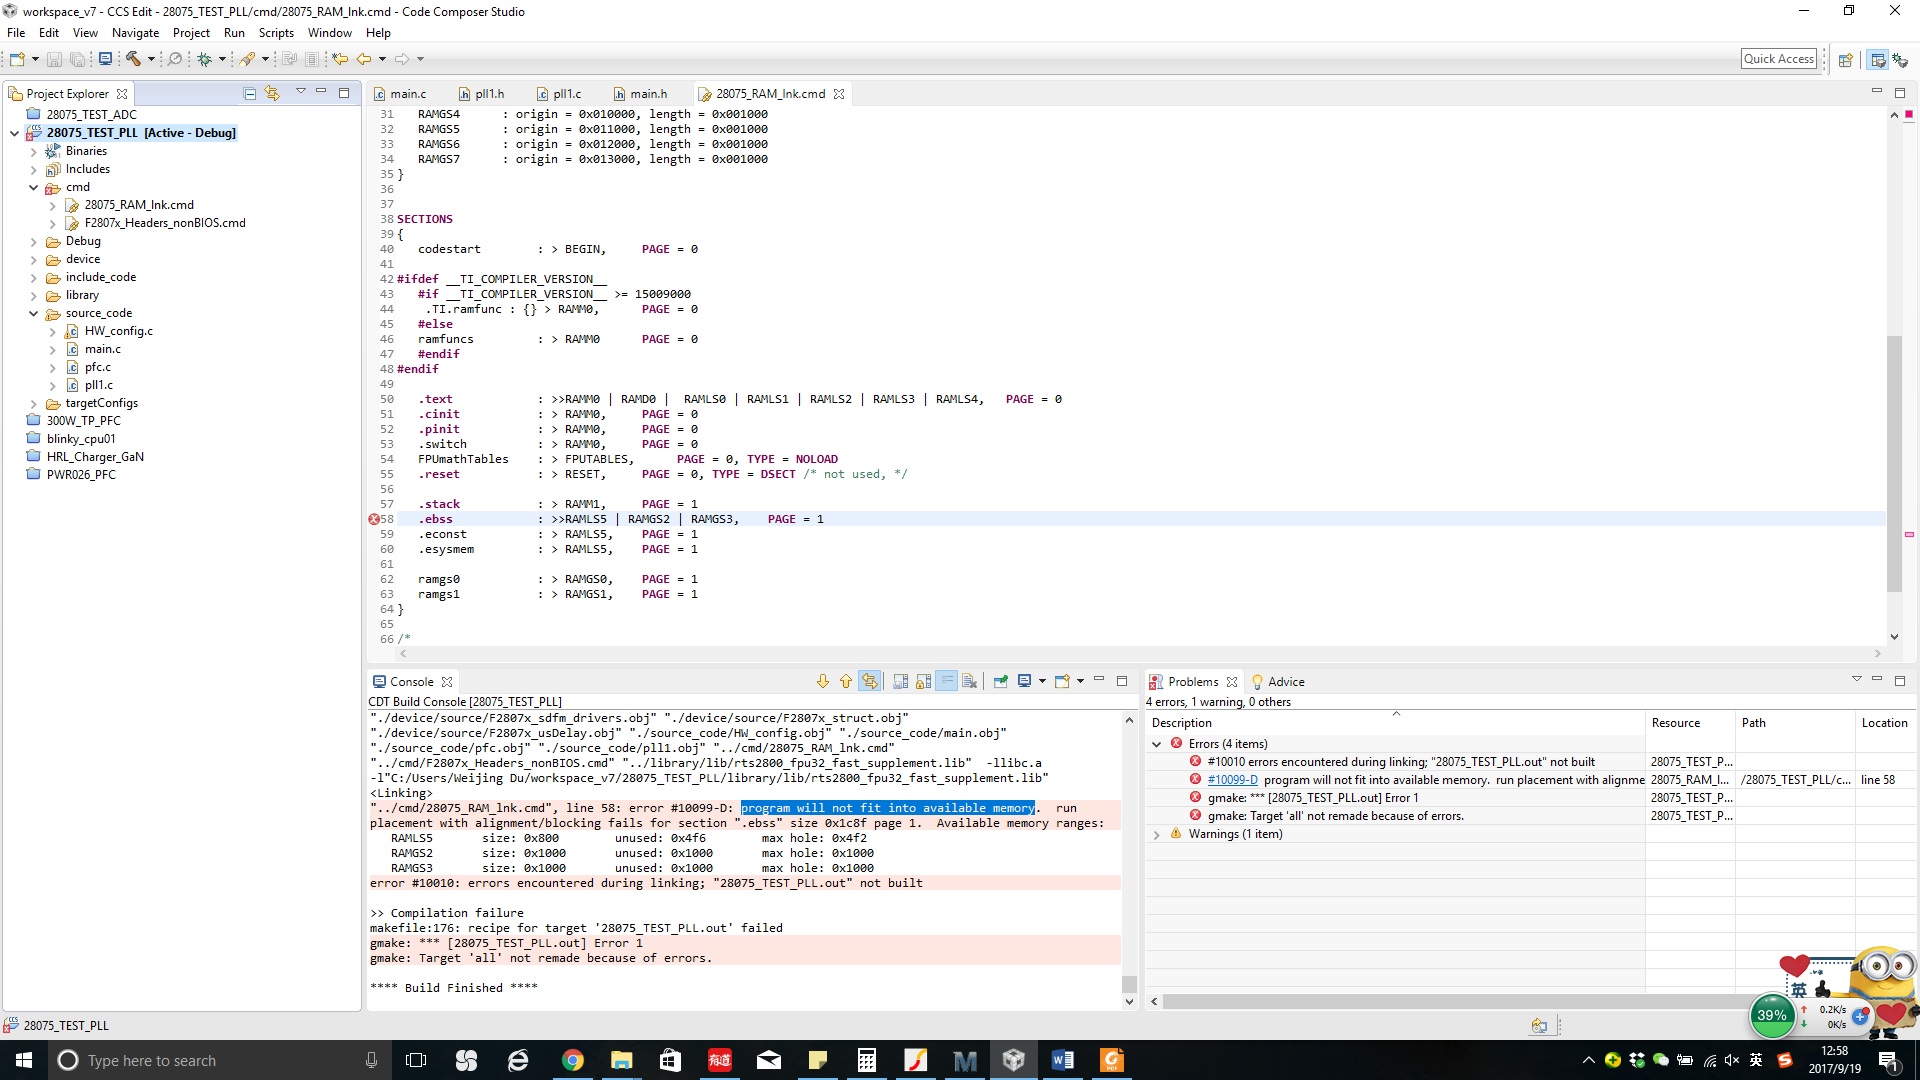Click Display Selected Console icon

[1024, 682]
